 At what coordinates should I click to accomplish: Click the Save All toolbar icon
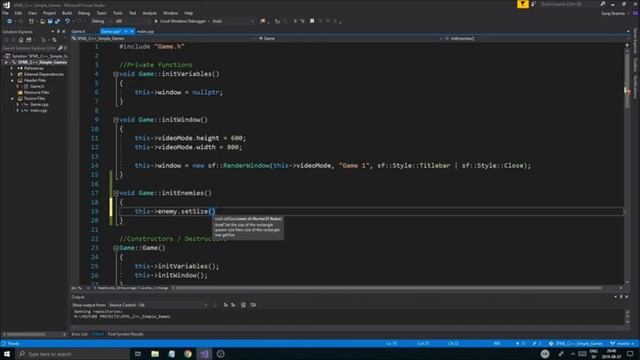[x=57, y=21]
